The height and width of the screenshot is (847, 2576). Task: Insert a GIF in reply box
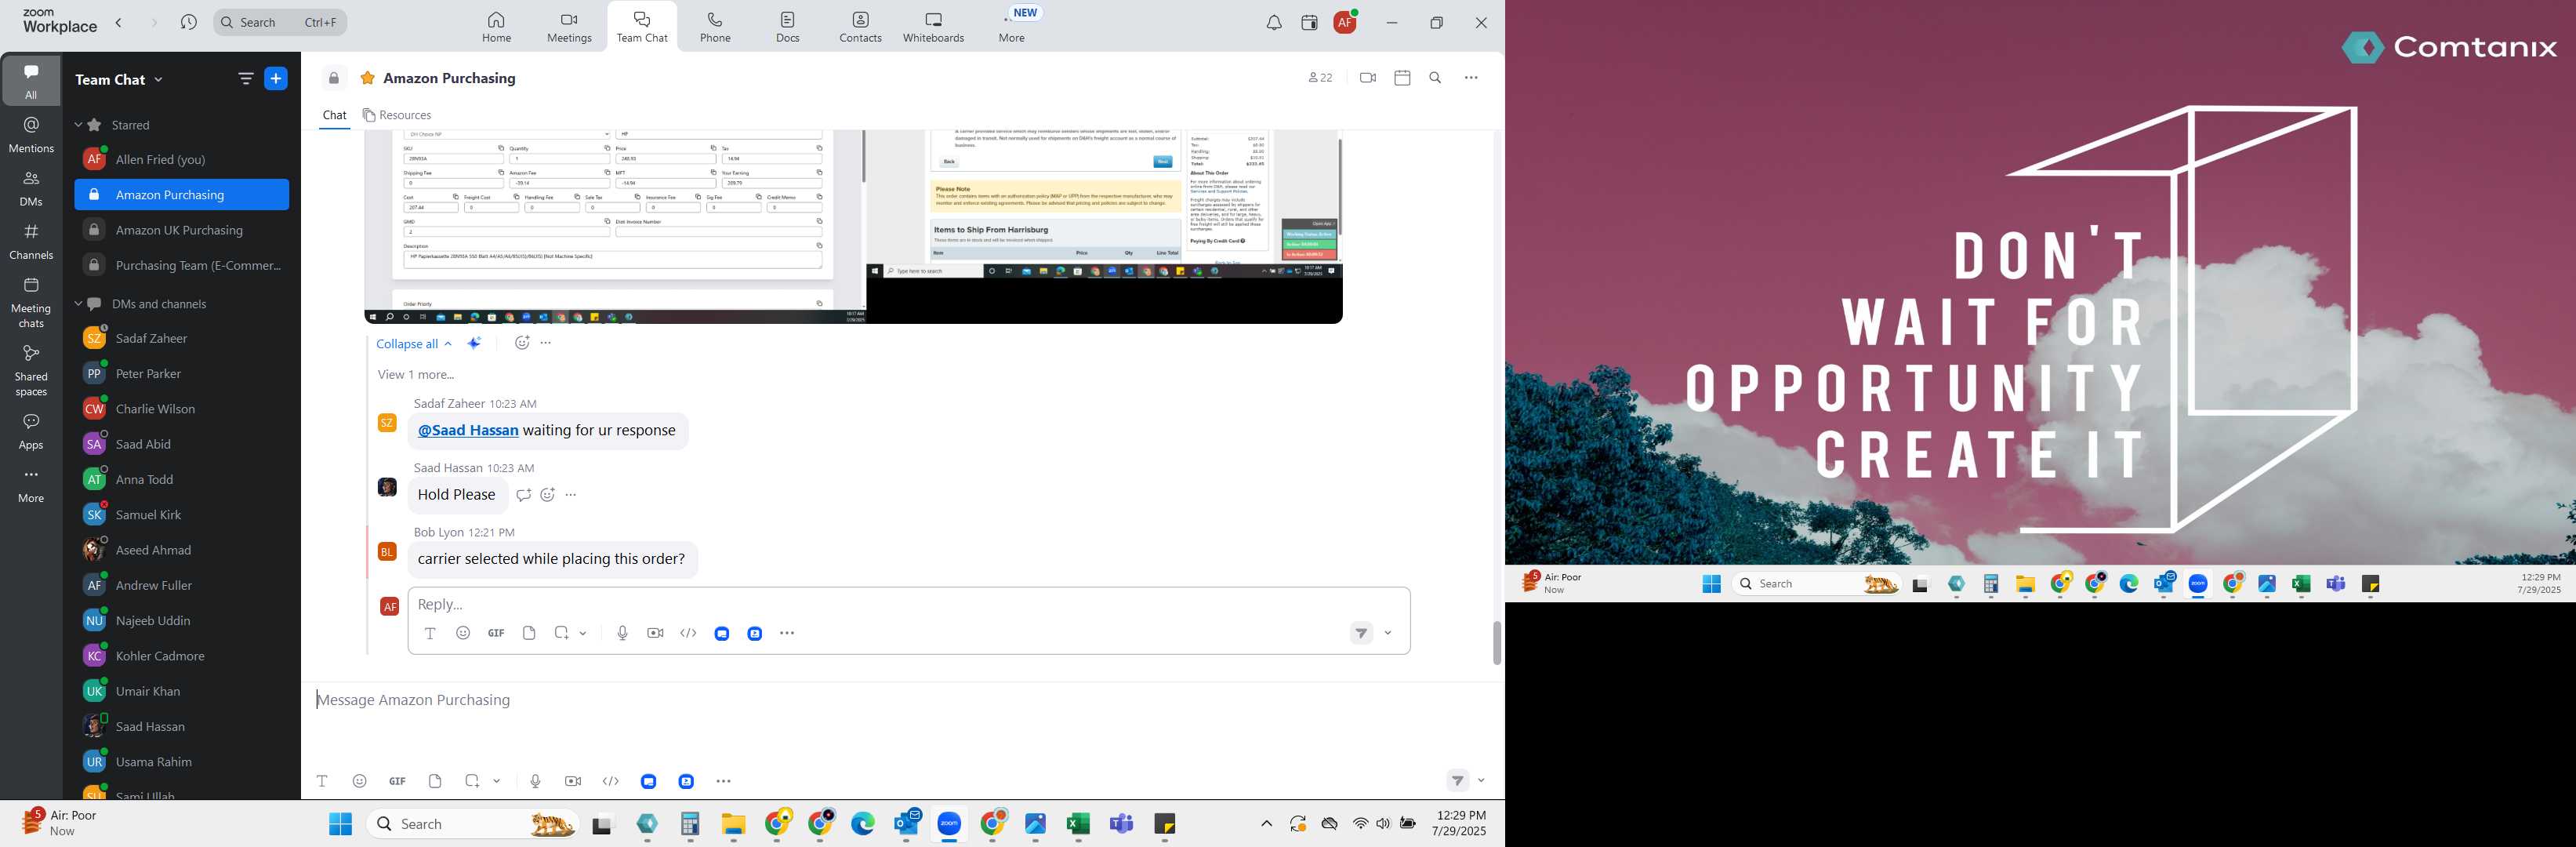pyautogui.click(x=496, y=633)
